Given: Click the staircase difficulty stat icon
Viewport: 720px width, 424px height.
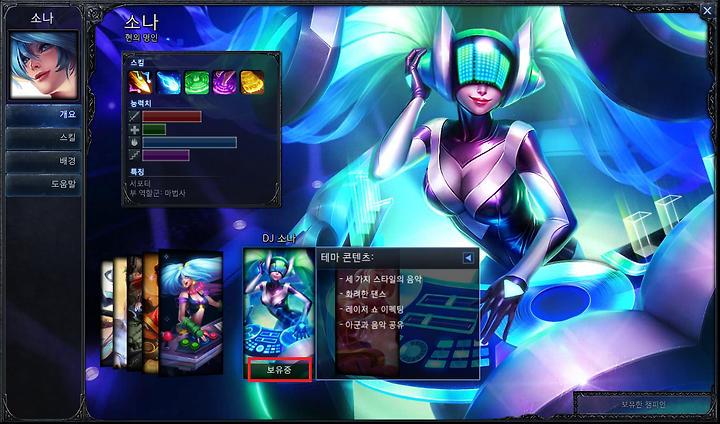Looking at the screenshot, I should point(135,155).
